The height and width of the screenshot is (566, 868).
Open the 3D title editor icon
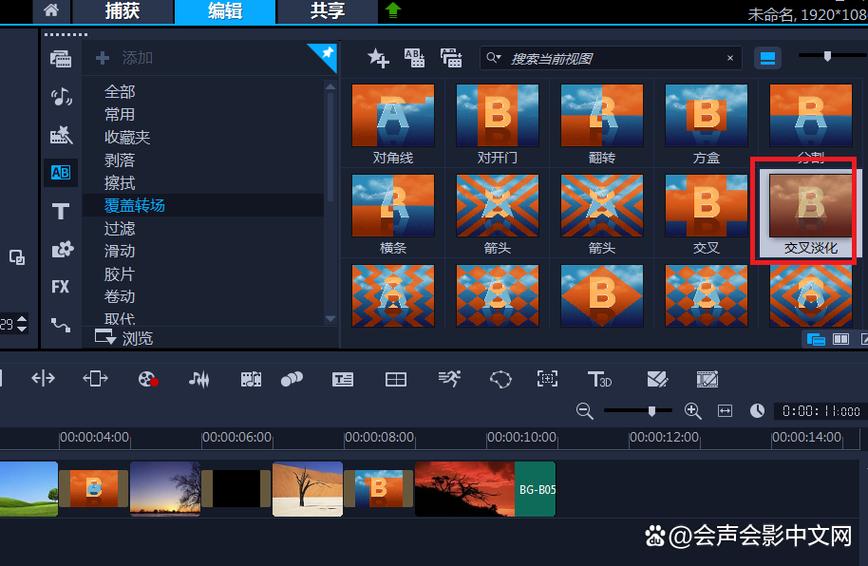600,379
